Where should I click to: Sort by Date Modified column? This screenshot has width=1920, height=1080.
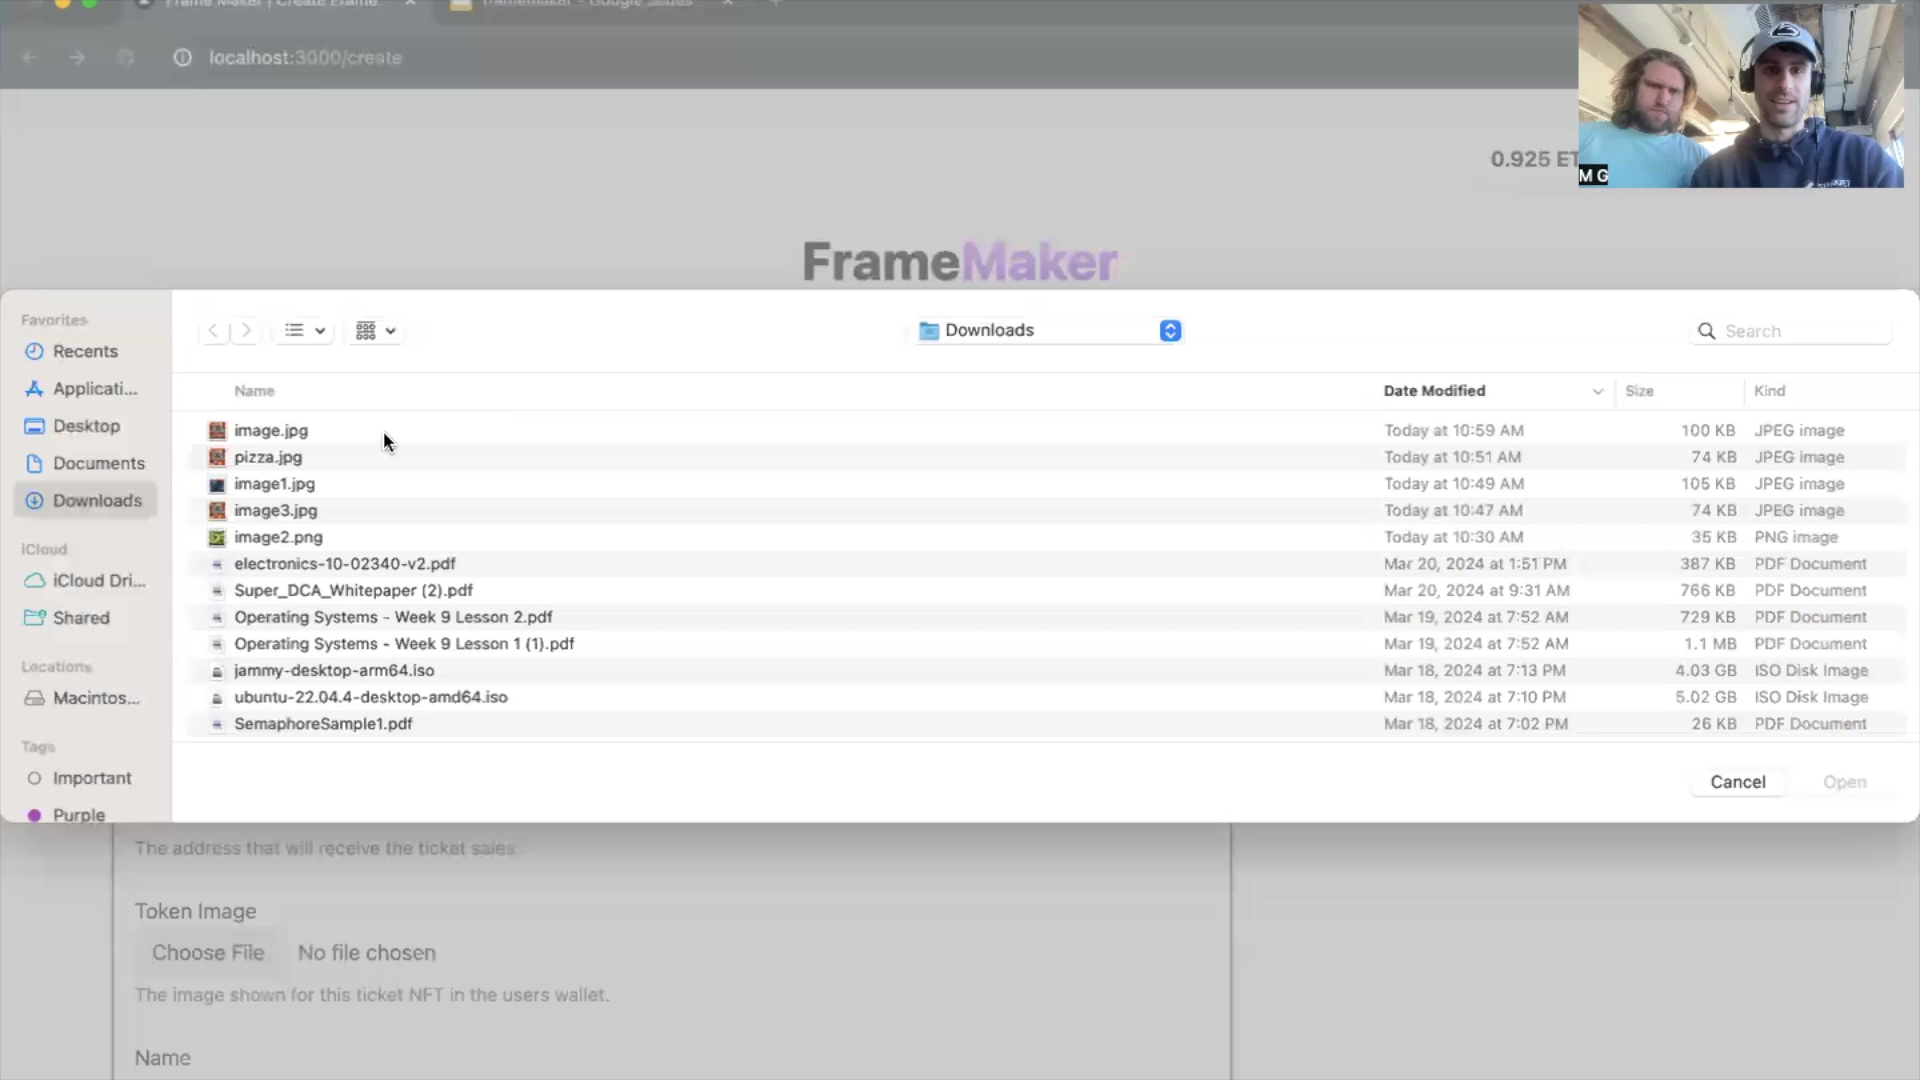[x=1434, y=391]
